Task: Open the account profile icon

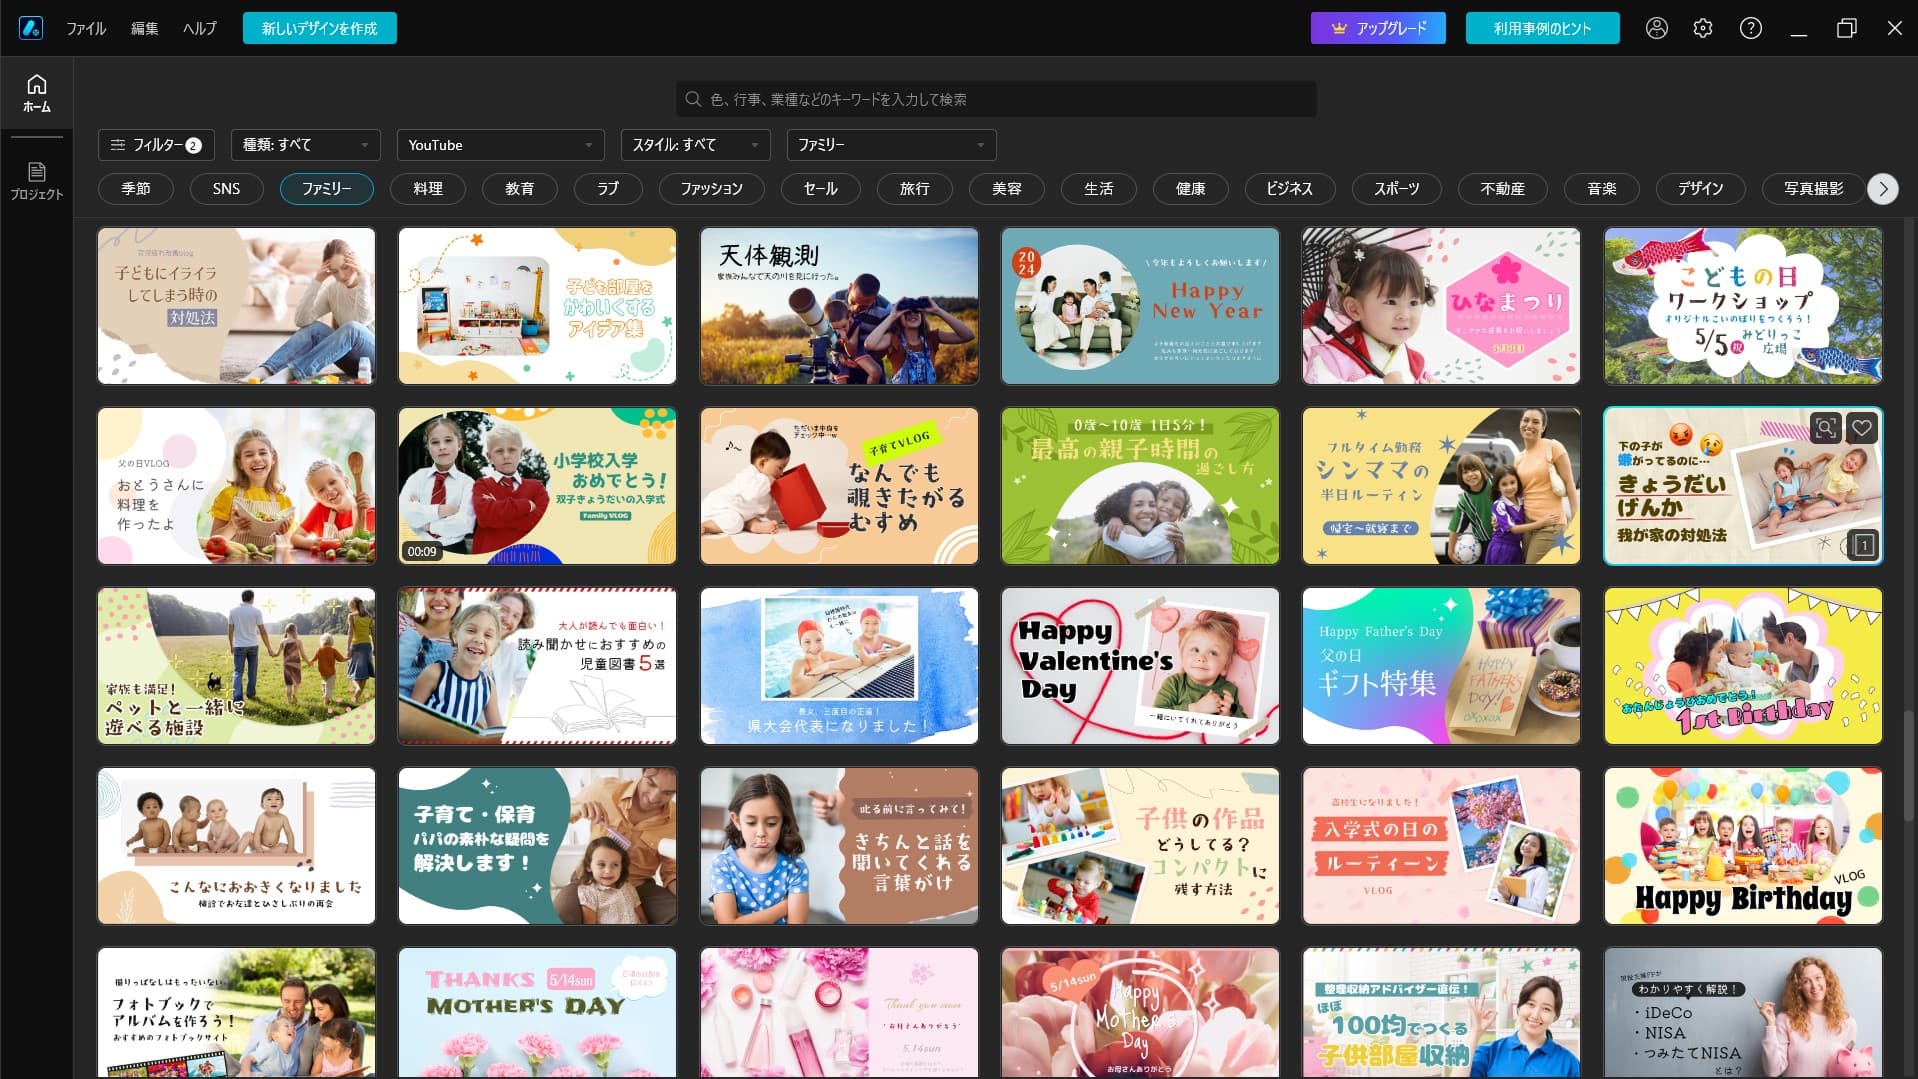Action: click(x=1655, y=28)
